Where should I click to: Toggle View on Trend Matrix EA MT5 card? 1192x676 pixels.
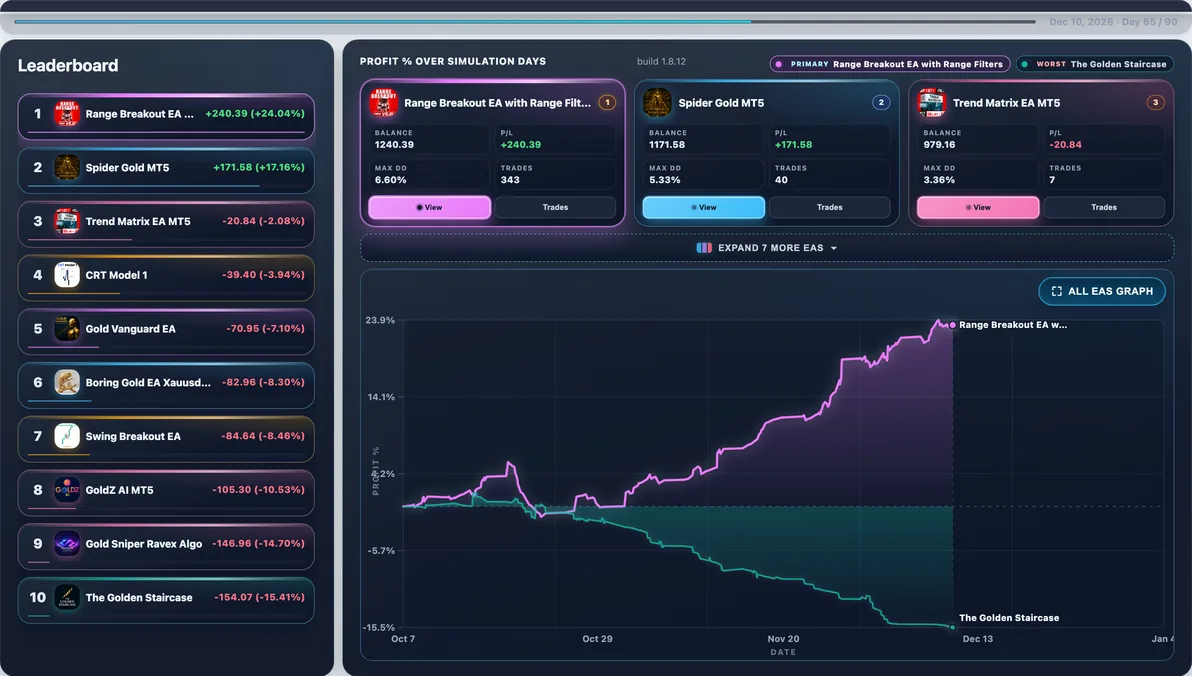pyautogui.click(x=978, y=207)
